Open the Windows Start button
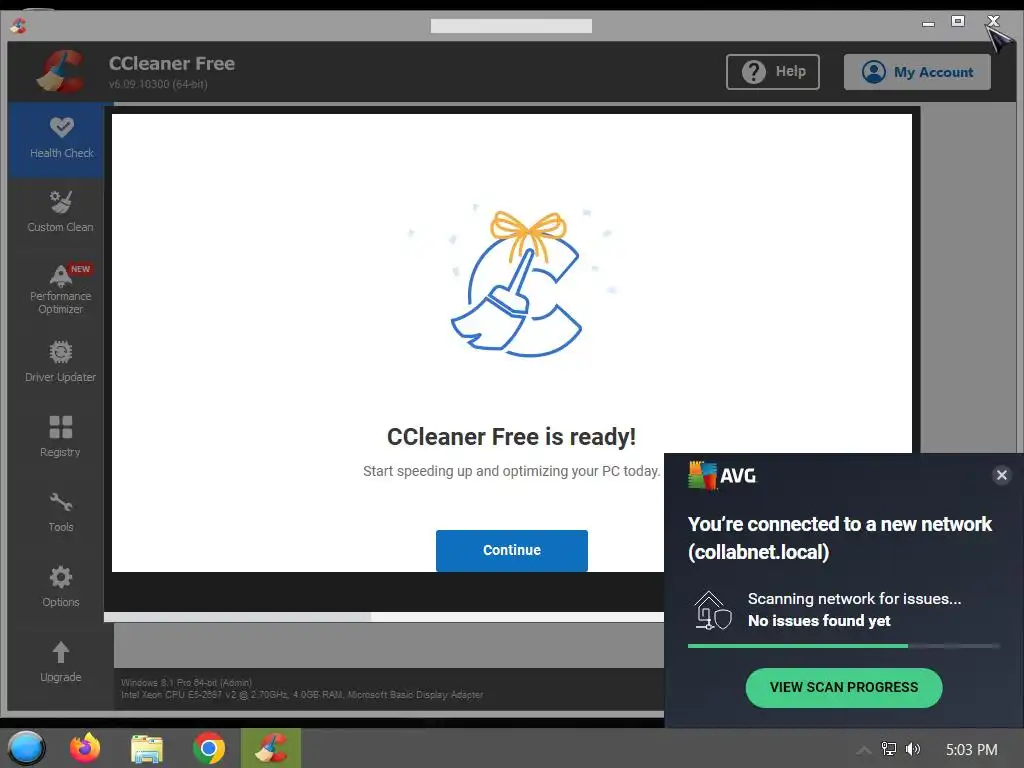Image resolution: width=1024 pixels, height=768 pixels. 26,748
